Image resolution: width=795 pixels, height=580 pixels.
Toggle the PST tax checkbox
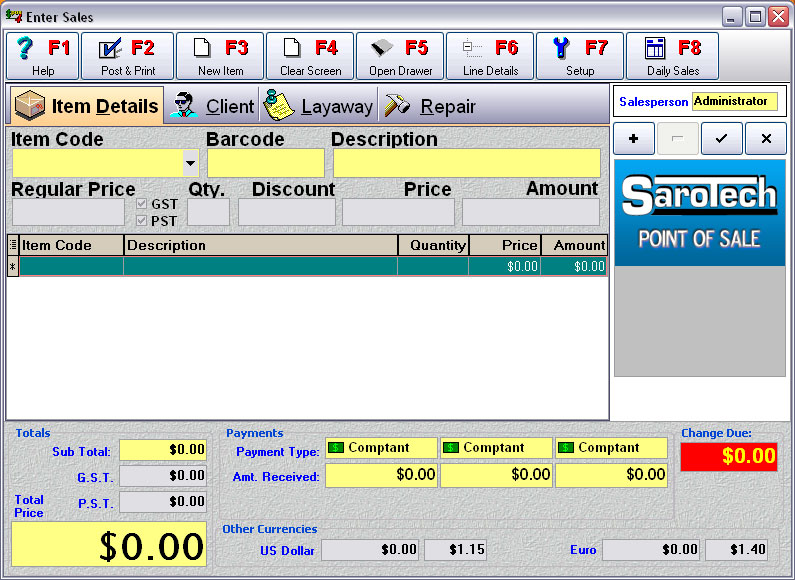(x=142, y=221)
